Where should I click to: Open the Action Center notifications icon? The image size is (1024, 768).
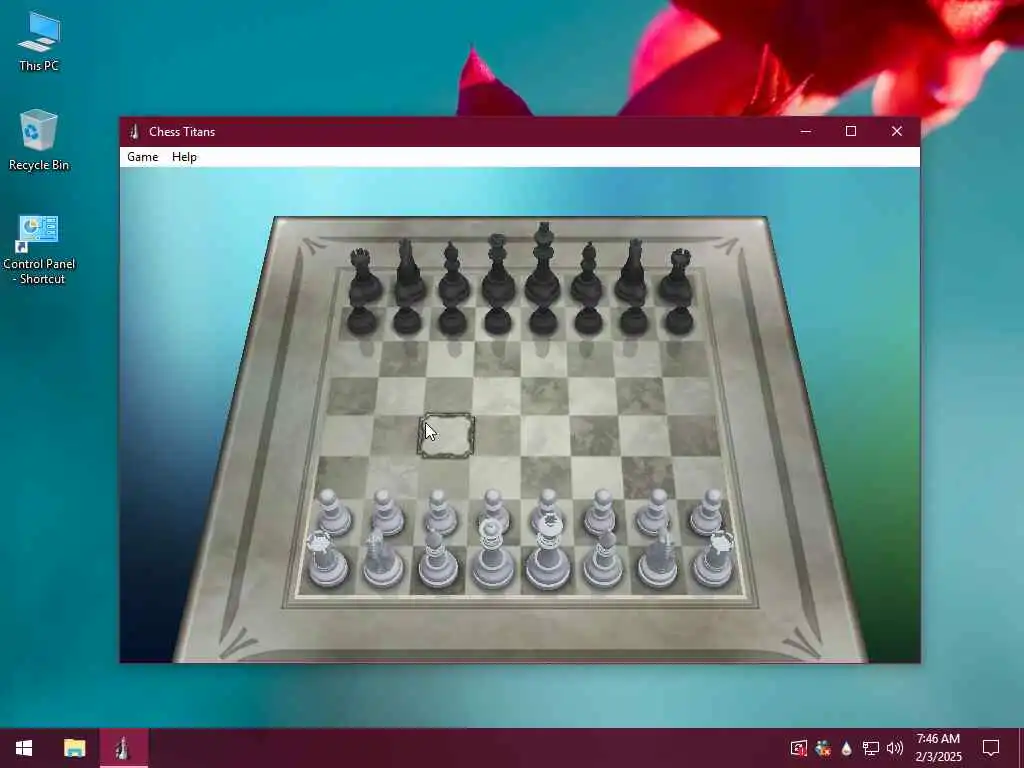click(x=991, y=748)
